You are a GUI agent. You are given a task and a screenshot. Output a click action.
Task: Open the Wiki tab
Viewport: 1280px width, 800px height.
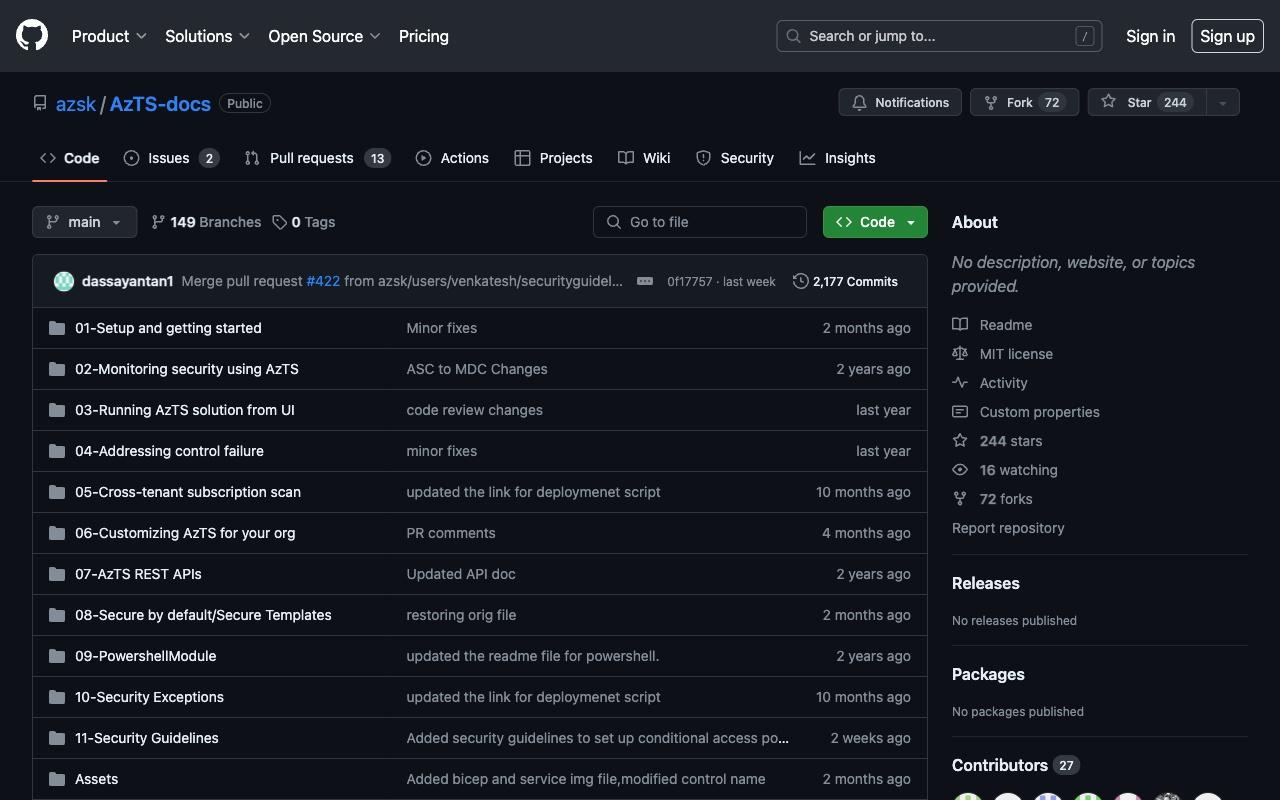(644, 158)
